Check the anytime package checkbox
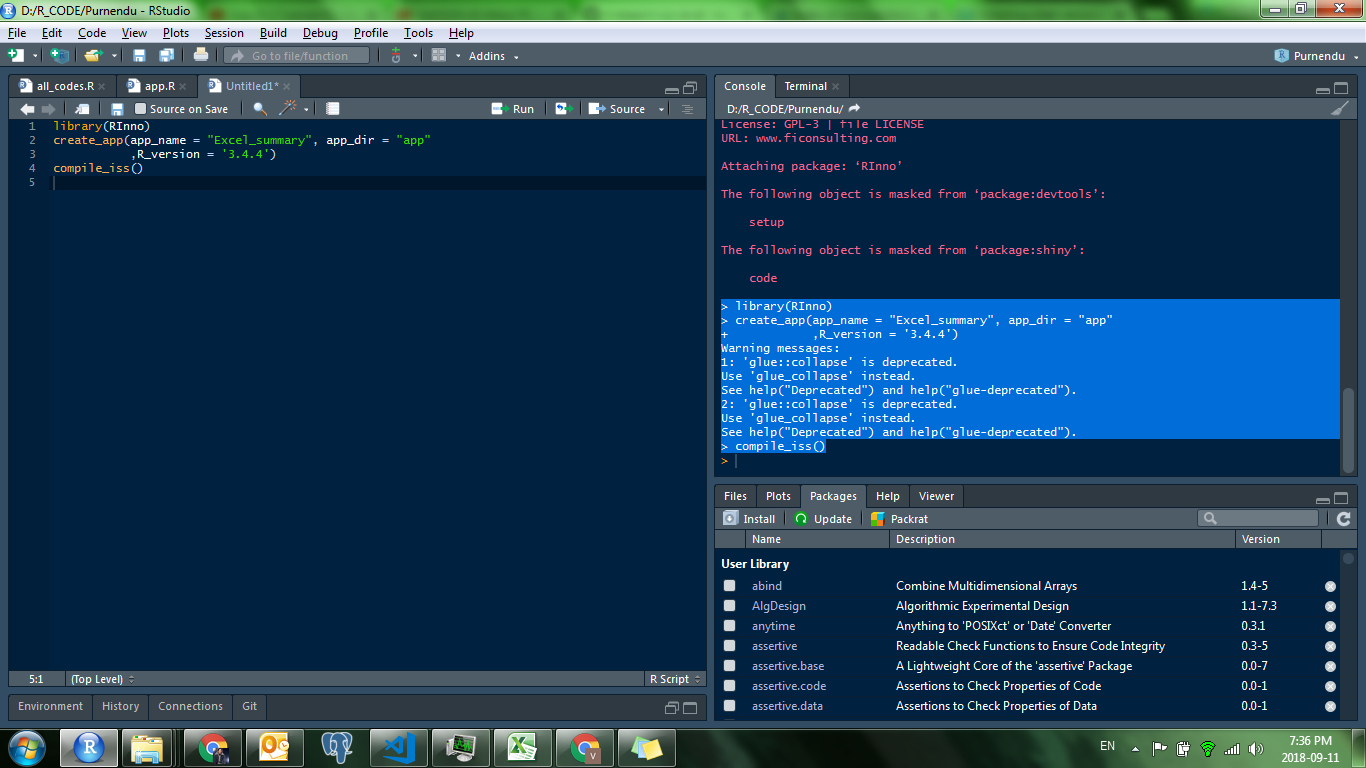1366x768 pixels. (730, 626)
